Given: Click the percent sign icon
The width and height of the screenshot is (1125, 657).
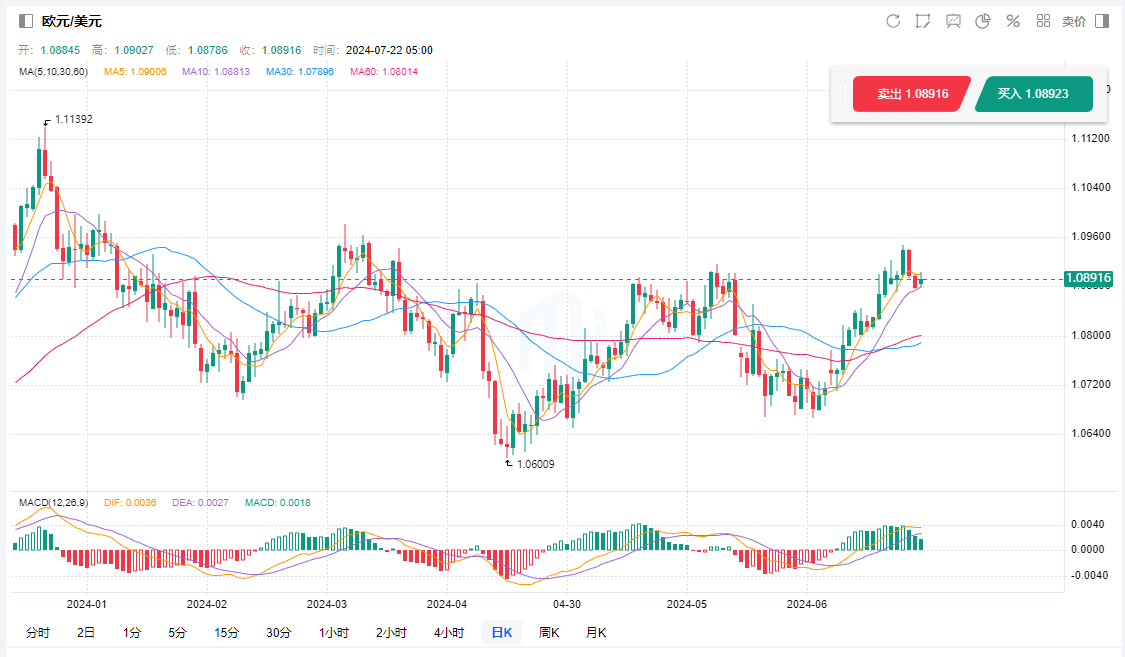Looking at the screenshot, I should coord(1013,21).
